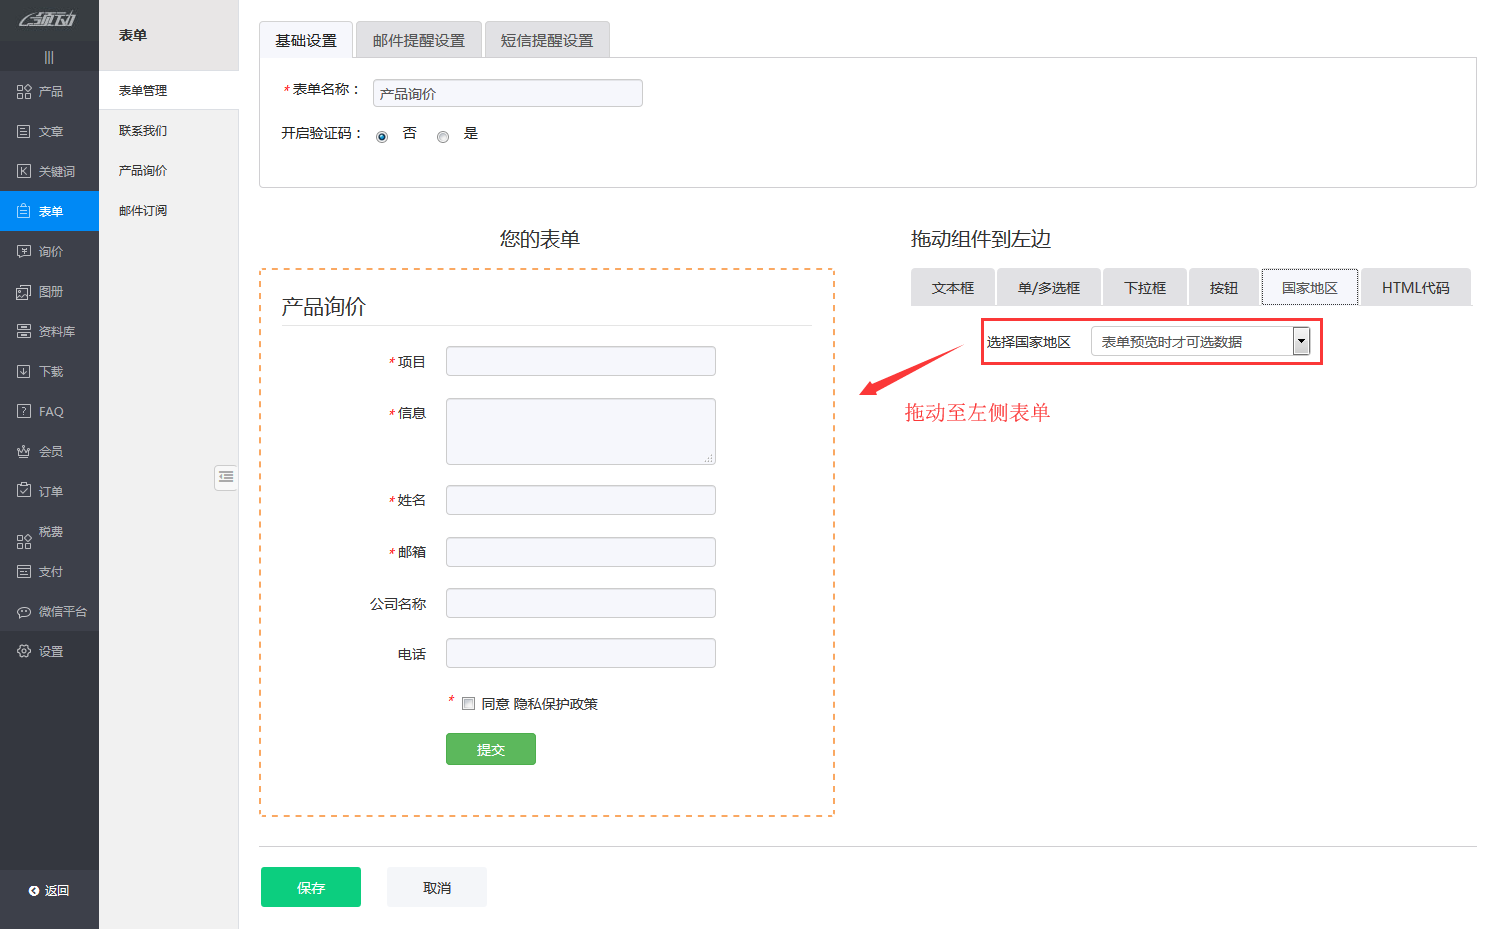
Task: Open 文章 section icon in sidebar
Action: [24, 132]
